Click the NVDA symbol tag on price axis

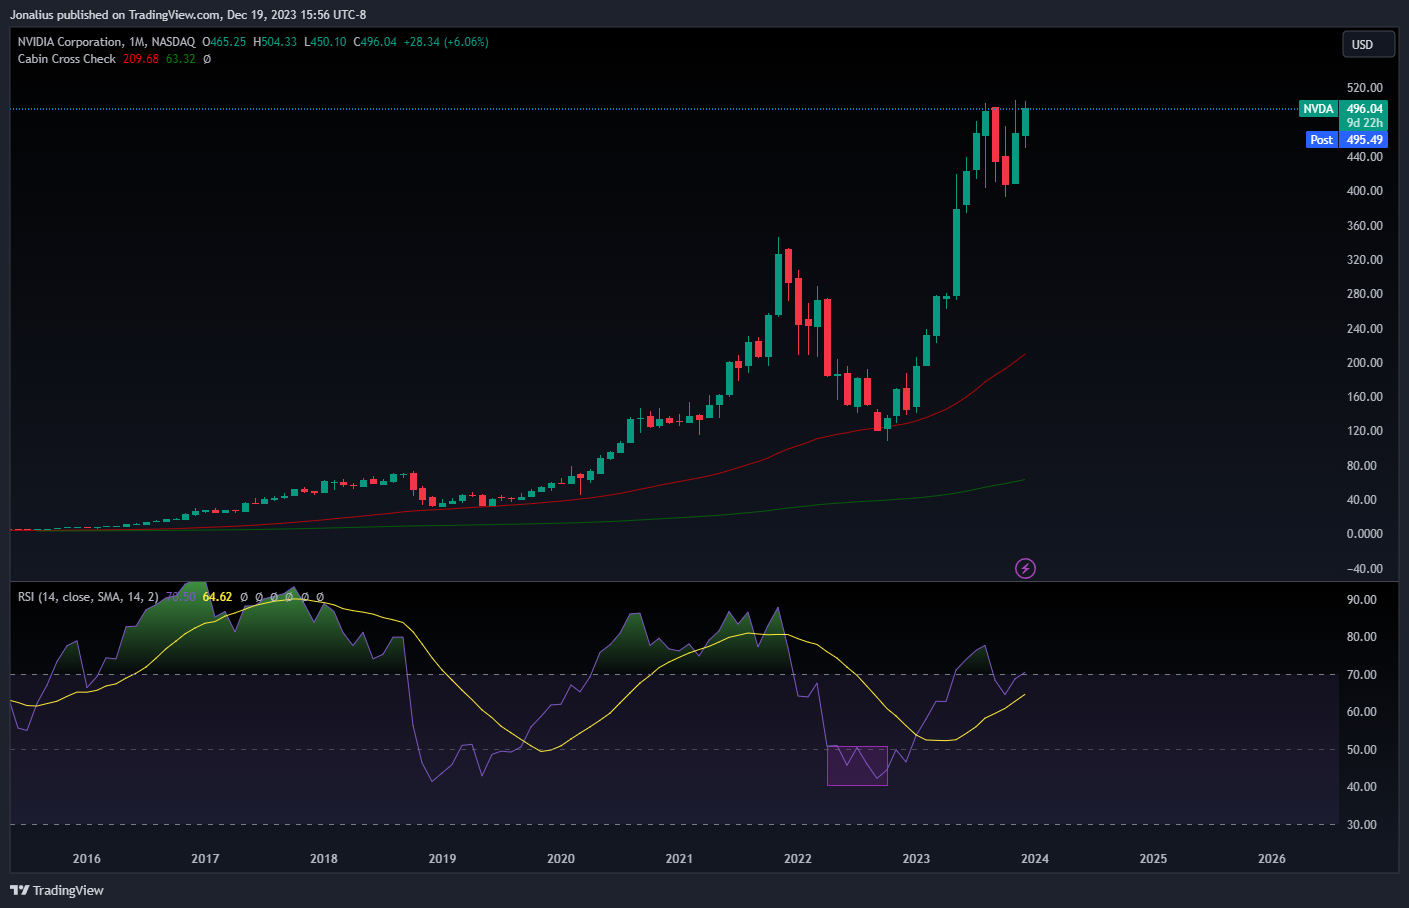[x=1318, y=108]
